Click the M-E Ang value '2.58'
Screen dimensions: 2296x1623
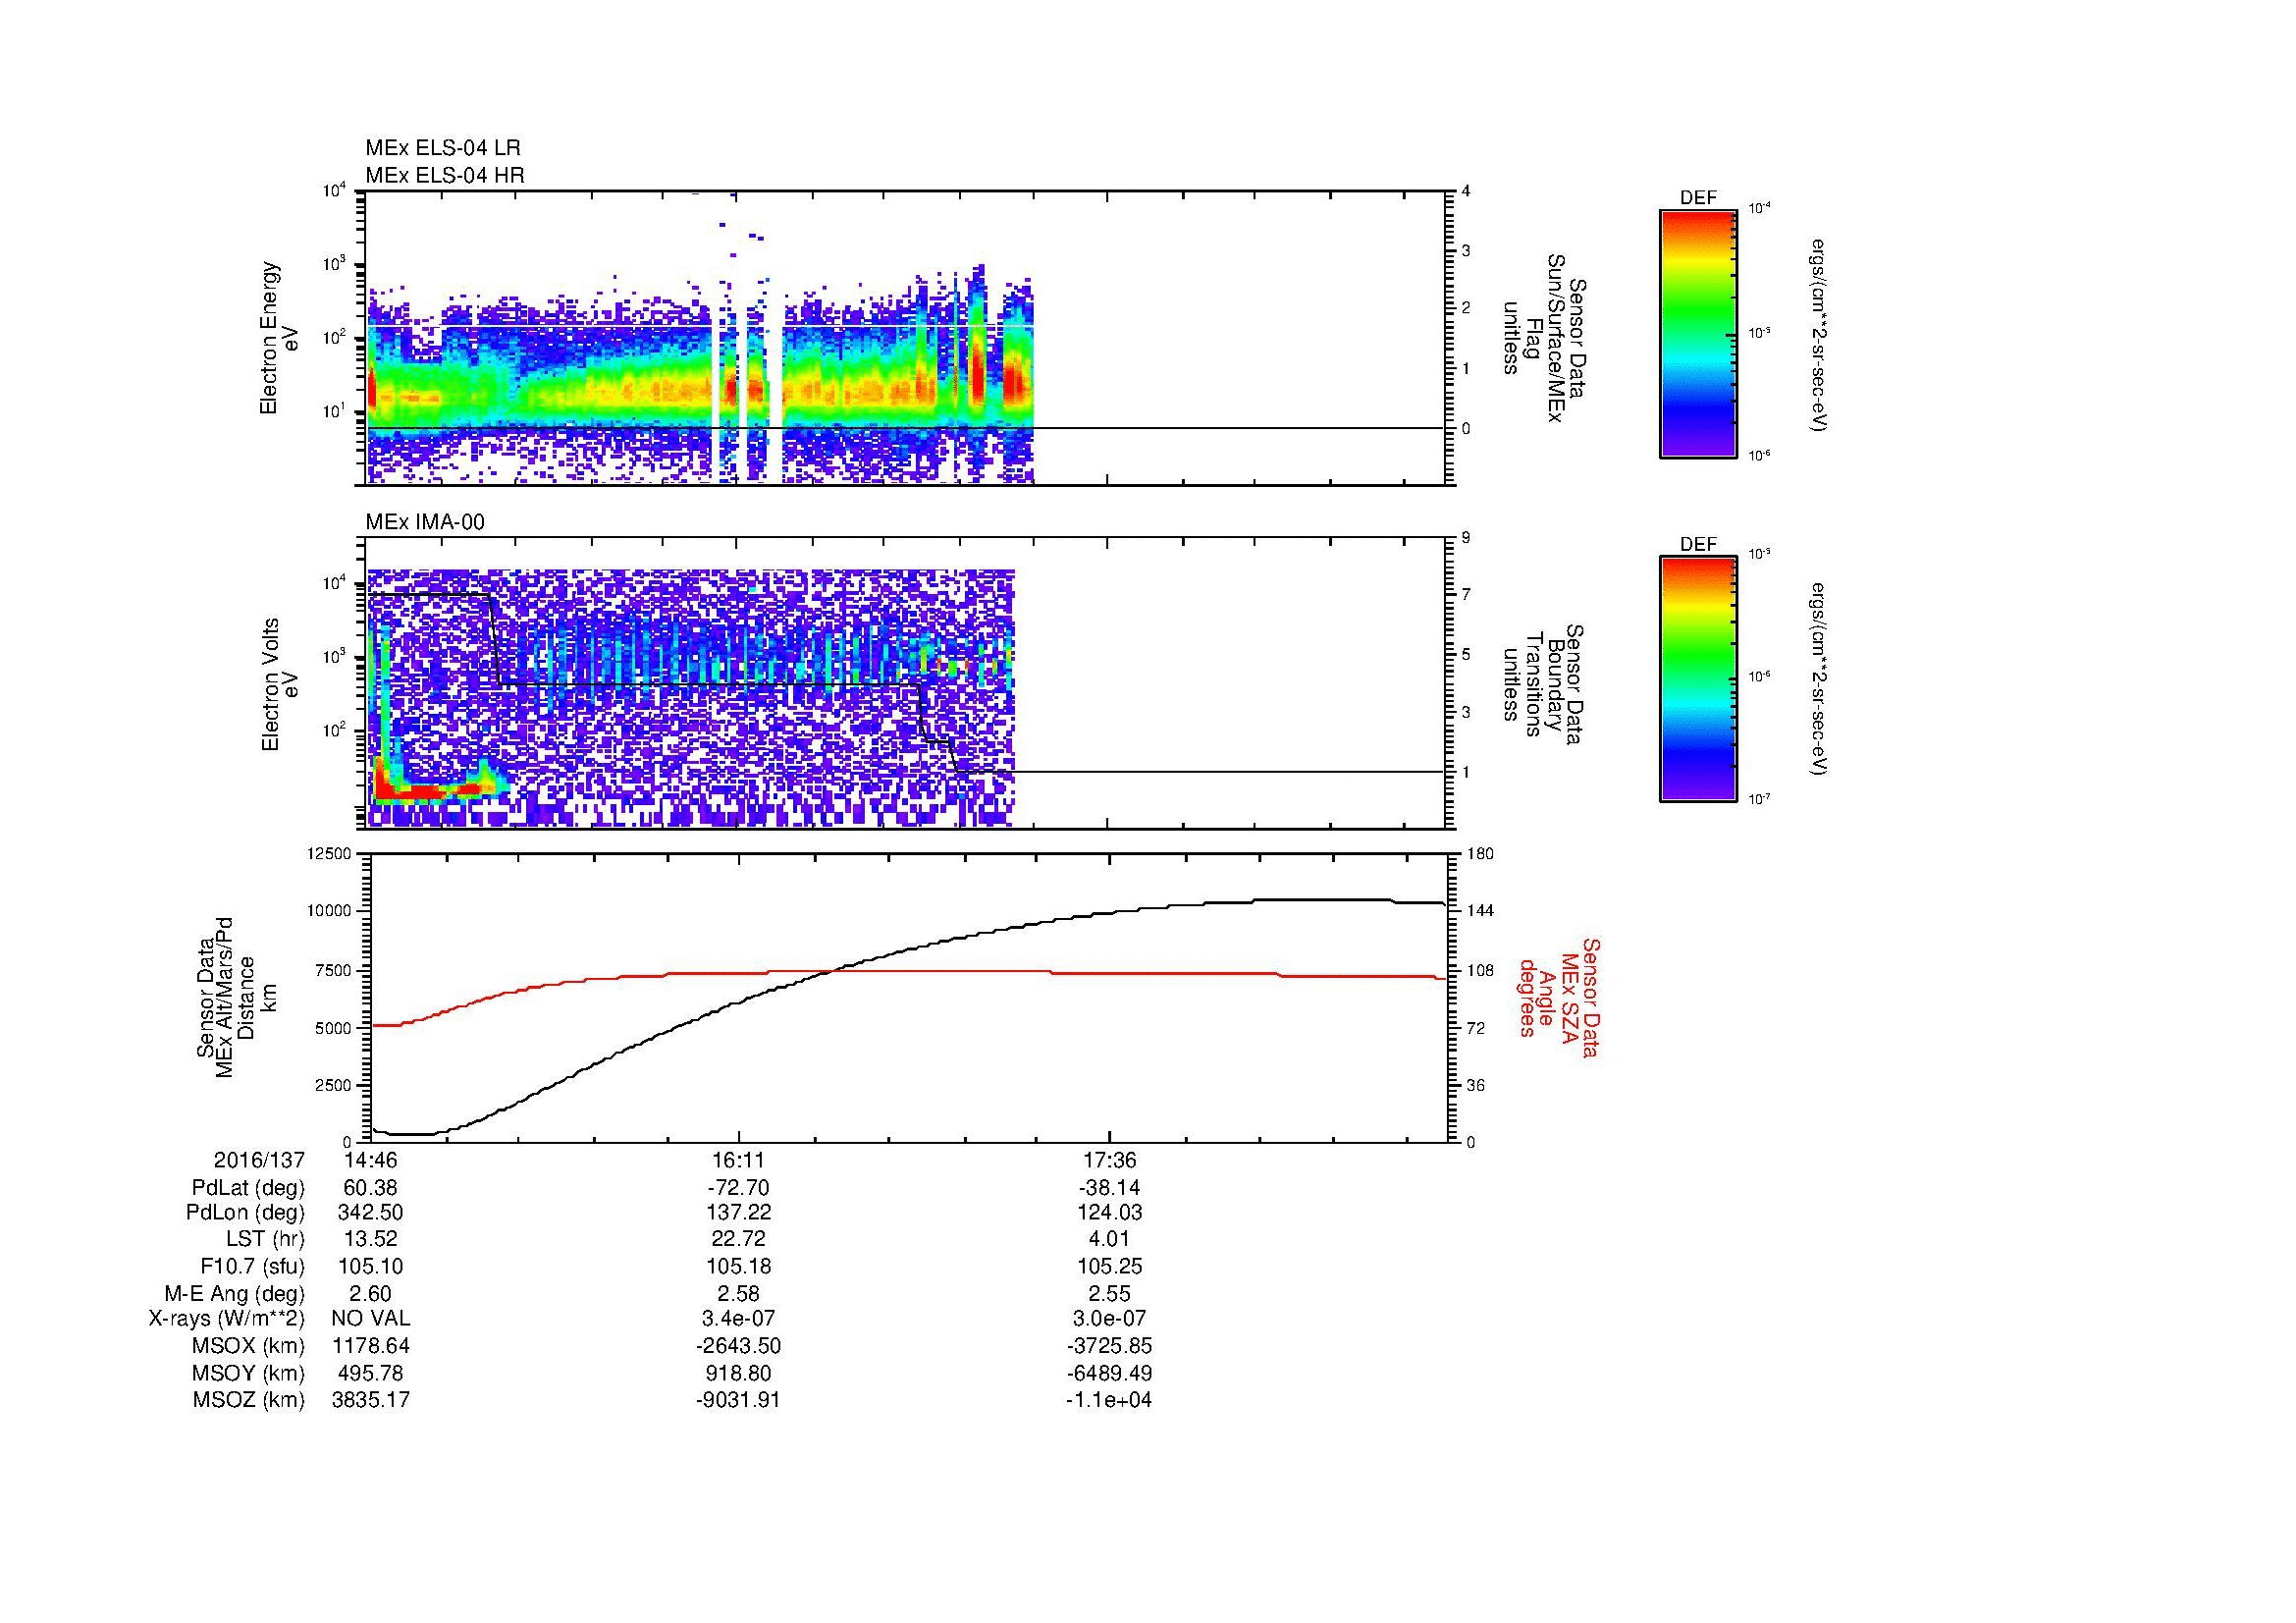click(x=738, y=1294)
